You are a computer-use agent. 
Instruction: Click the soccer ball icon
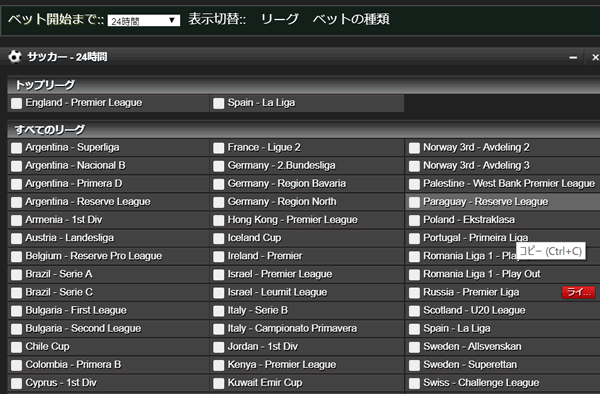[x=15, y=57]
